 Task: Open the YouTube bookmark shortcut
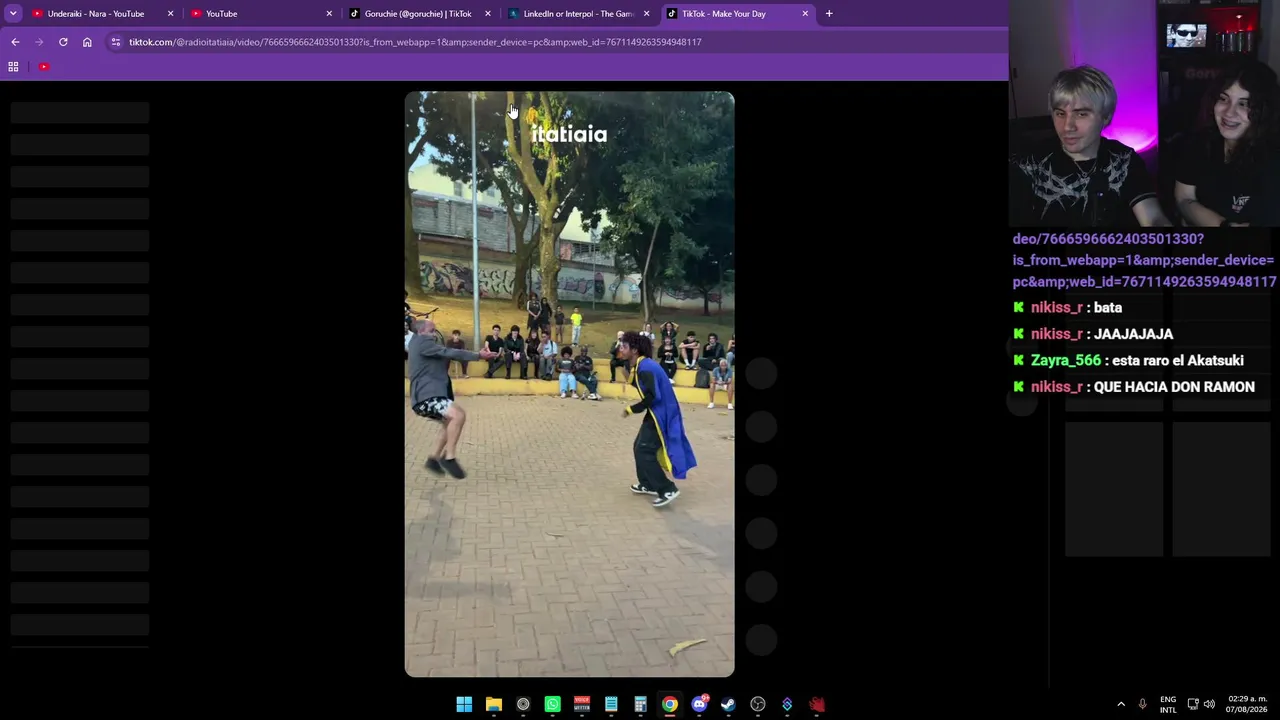coord(44,67)
